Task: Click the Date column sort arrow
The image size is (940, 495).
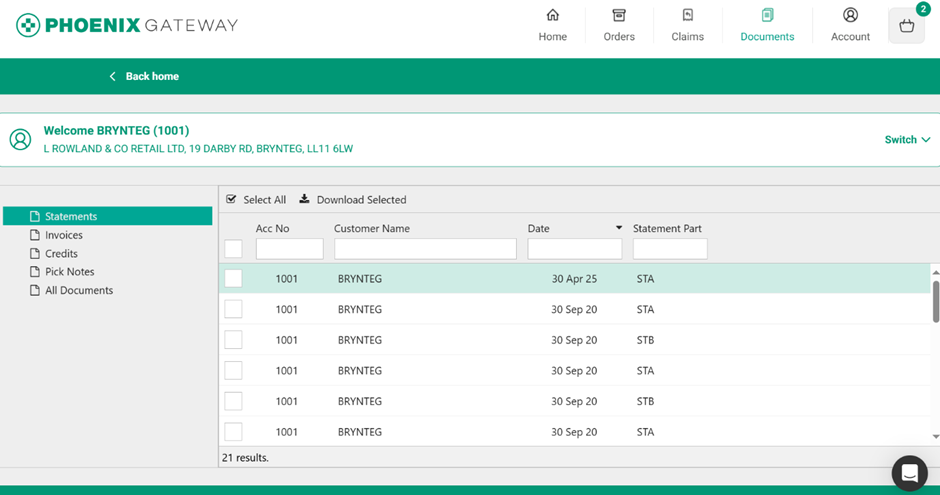Action: click(x=619, y=229)
